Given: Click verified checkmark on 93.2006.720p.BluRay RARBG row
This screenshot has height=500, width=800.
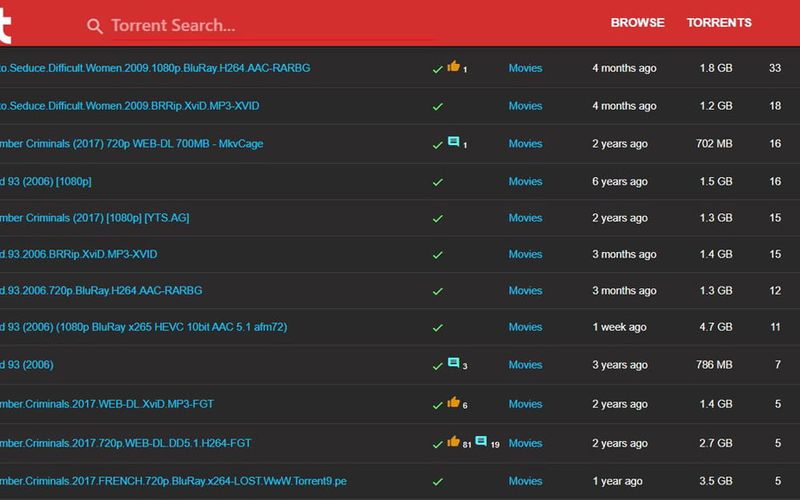Looking at the screenshot, I should [x=437, y=291].
